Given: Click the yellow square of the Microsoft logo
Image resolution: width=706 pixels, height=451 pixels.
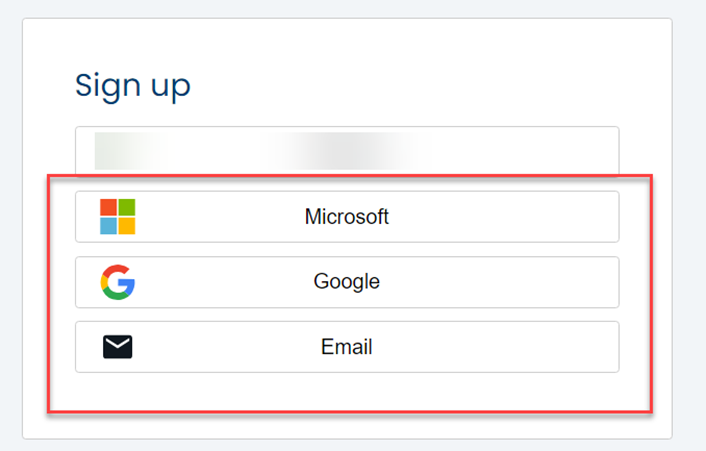Looking at the screenshot, I should click(x=126, y=226).
